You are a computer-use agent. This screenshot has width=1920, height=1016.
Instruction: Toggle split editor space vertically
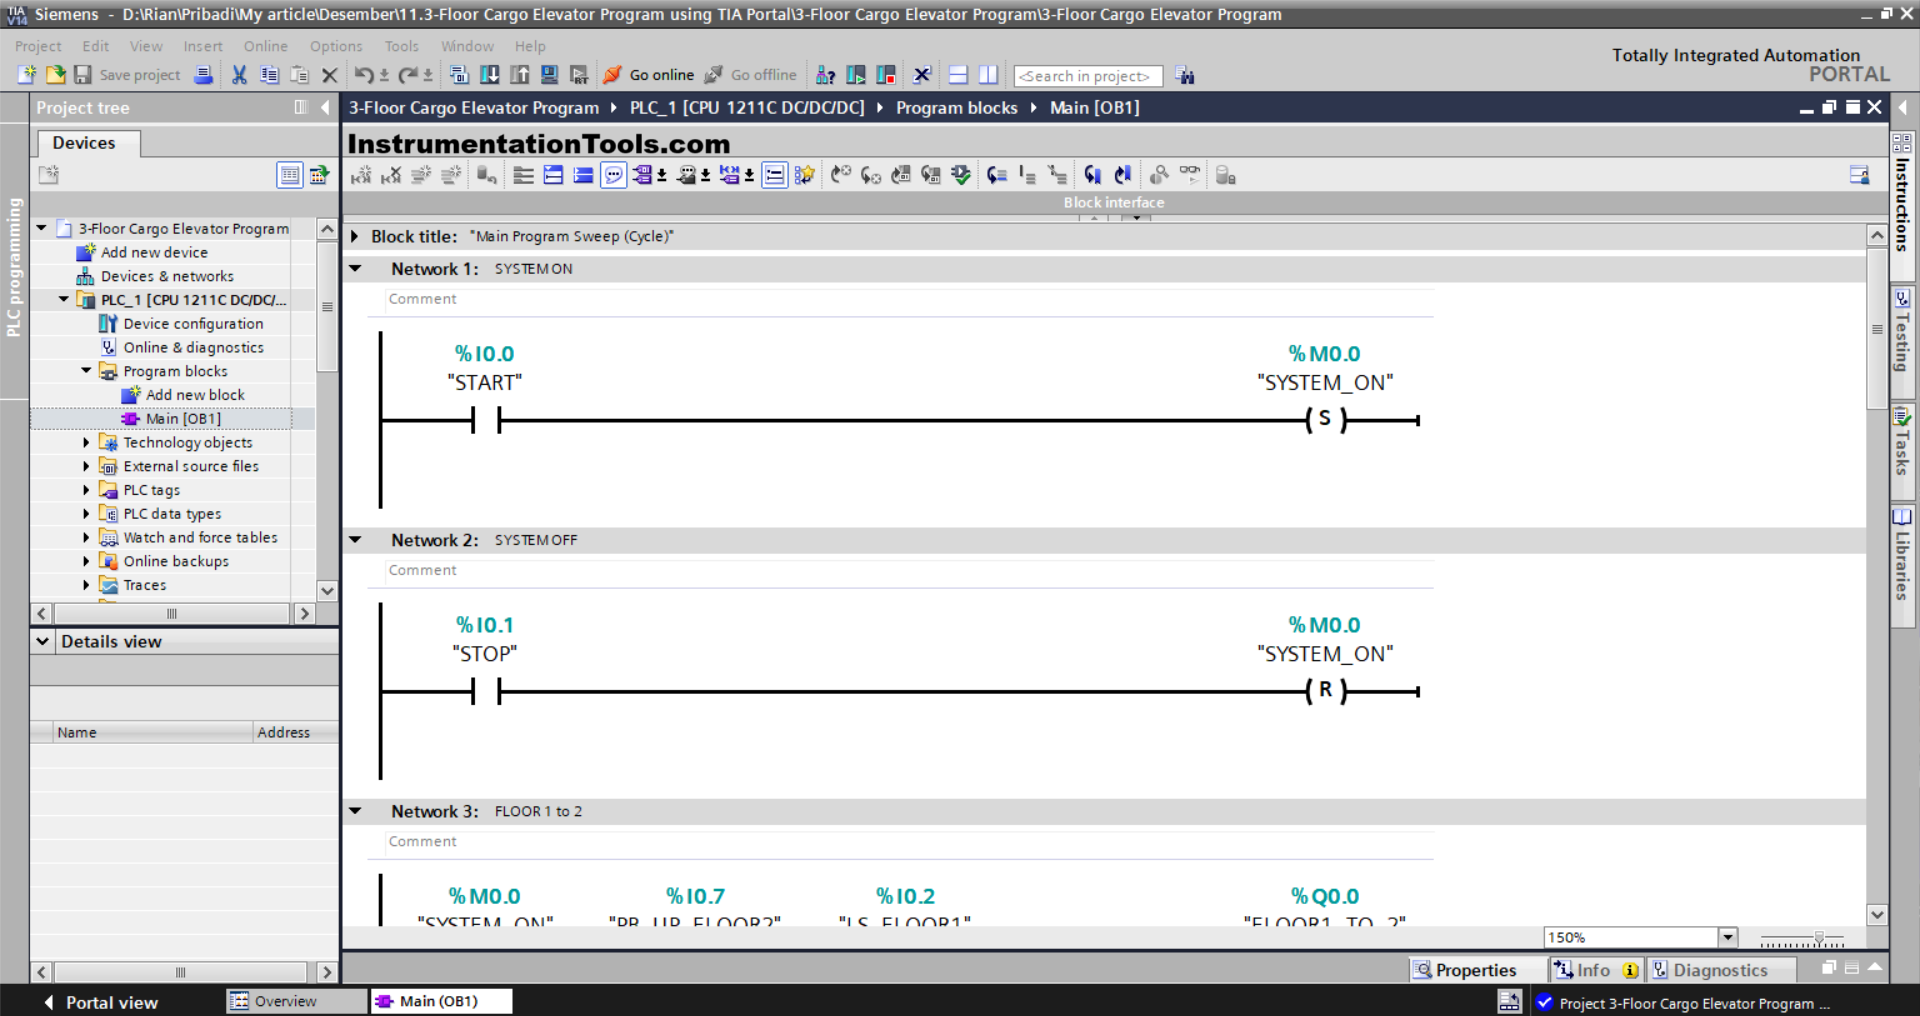click(988, 75)
